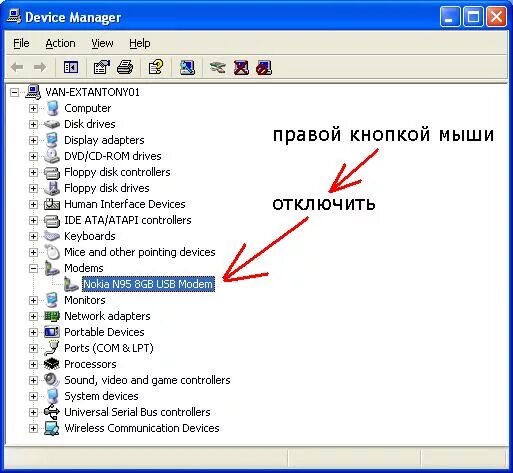Open the Help toolbar icon
Image resolution: width=513 pixels, height=473 pixels.
(x=156, y=67)
